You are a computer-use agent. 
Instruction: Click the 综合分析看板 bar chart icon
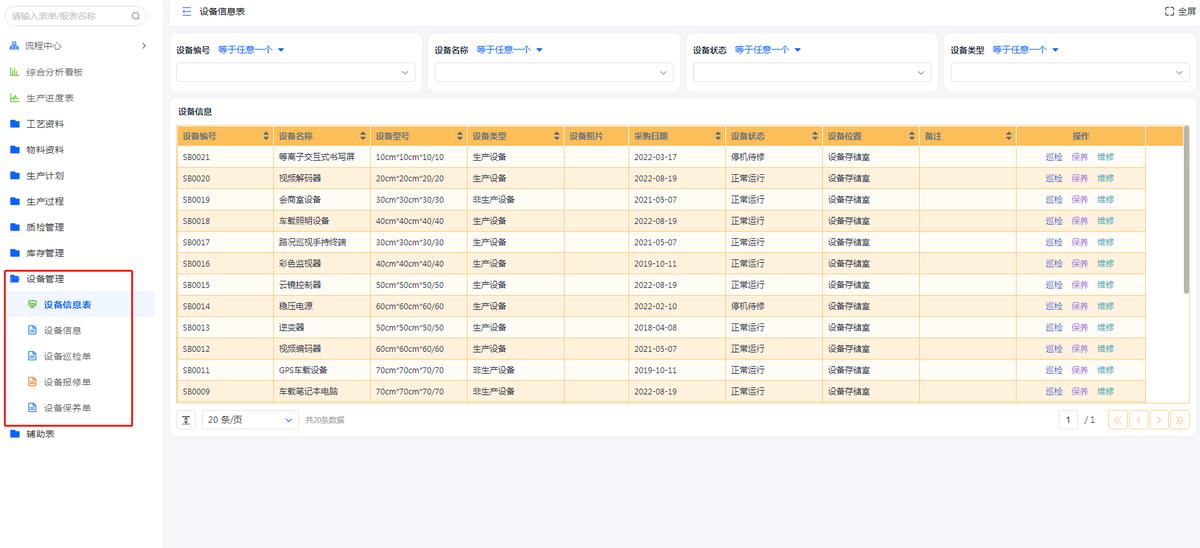coord(15,72)
